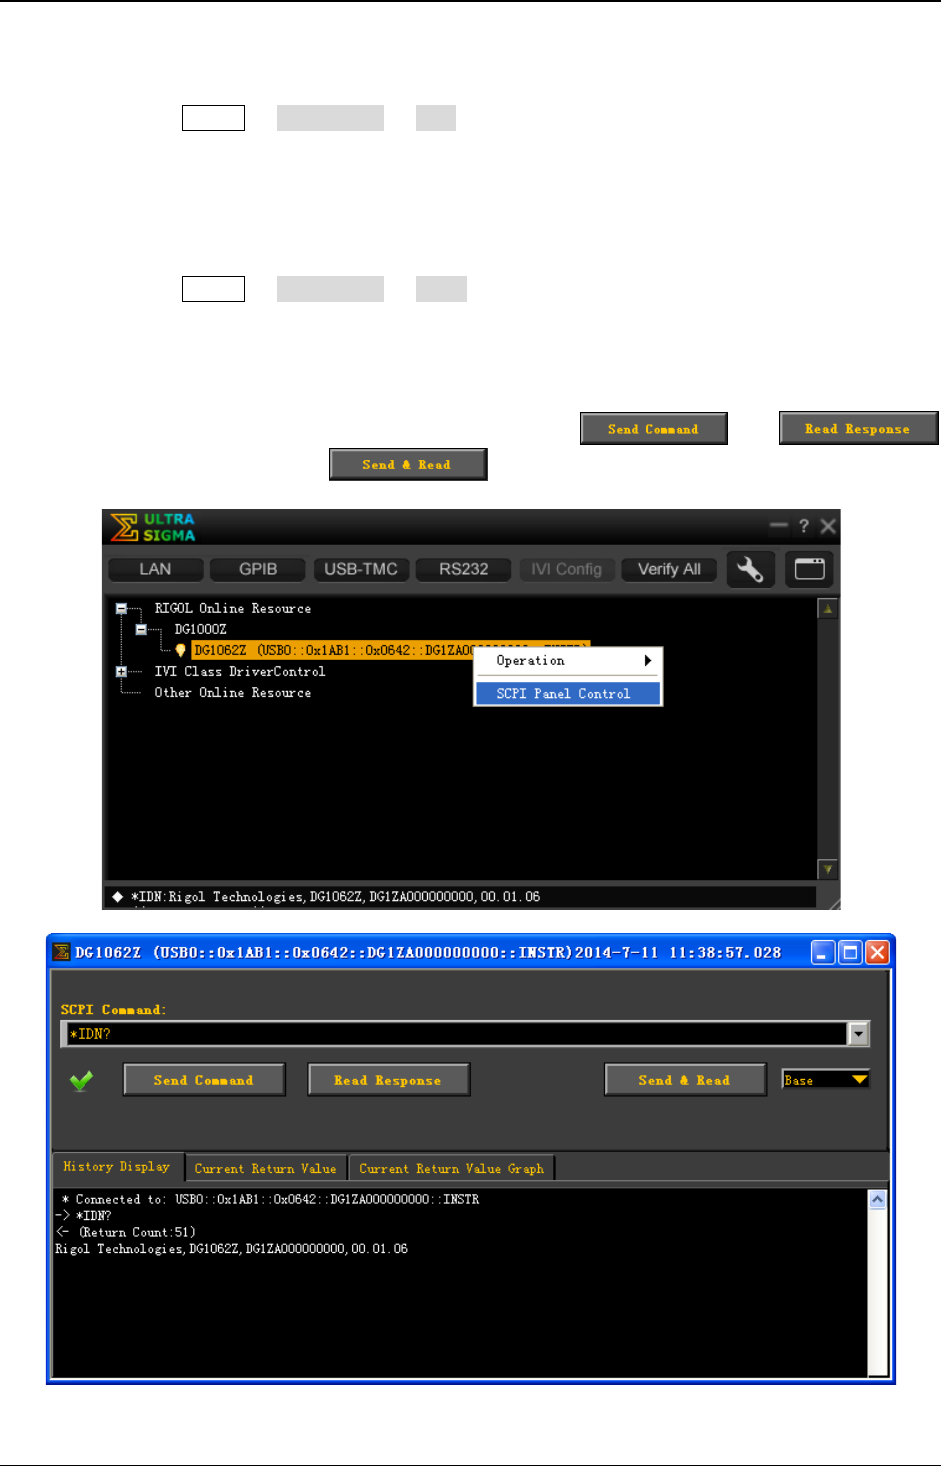Click the Ultra Sigma logo icon
941x1466 pixels.
124,527
